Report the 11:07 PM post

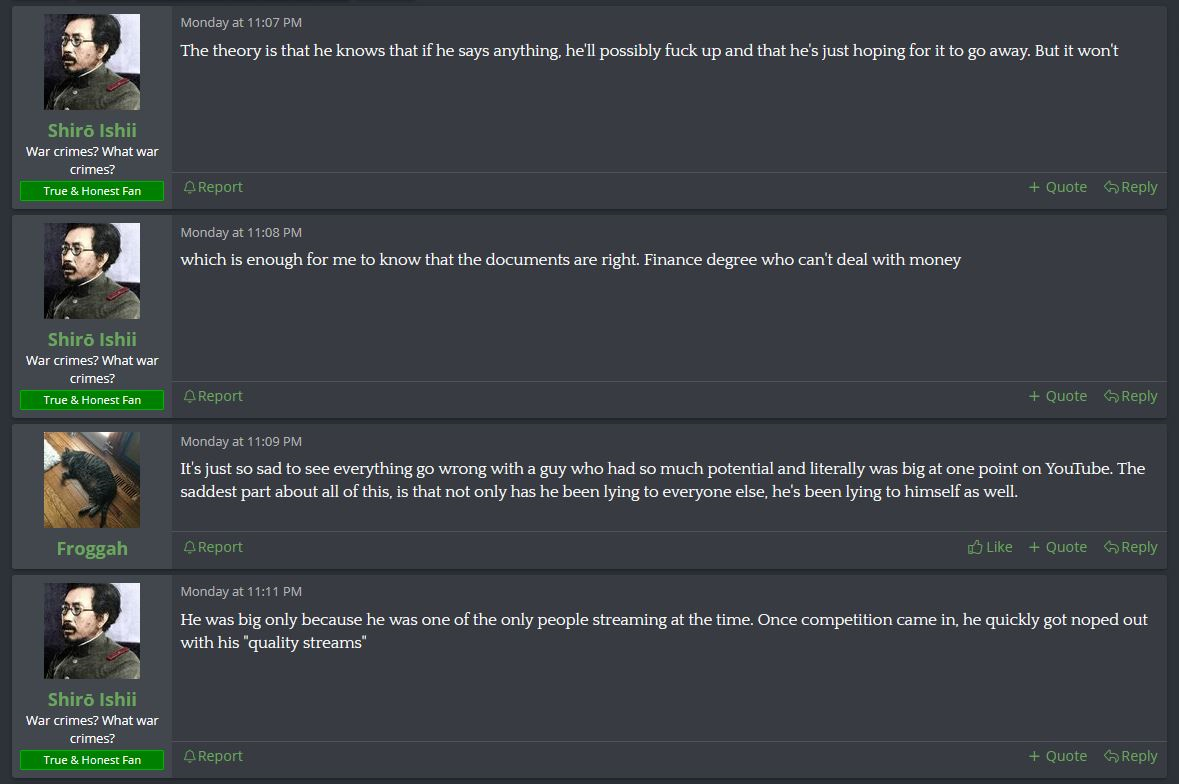[x=213, y=187]
